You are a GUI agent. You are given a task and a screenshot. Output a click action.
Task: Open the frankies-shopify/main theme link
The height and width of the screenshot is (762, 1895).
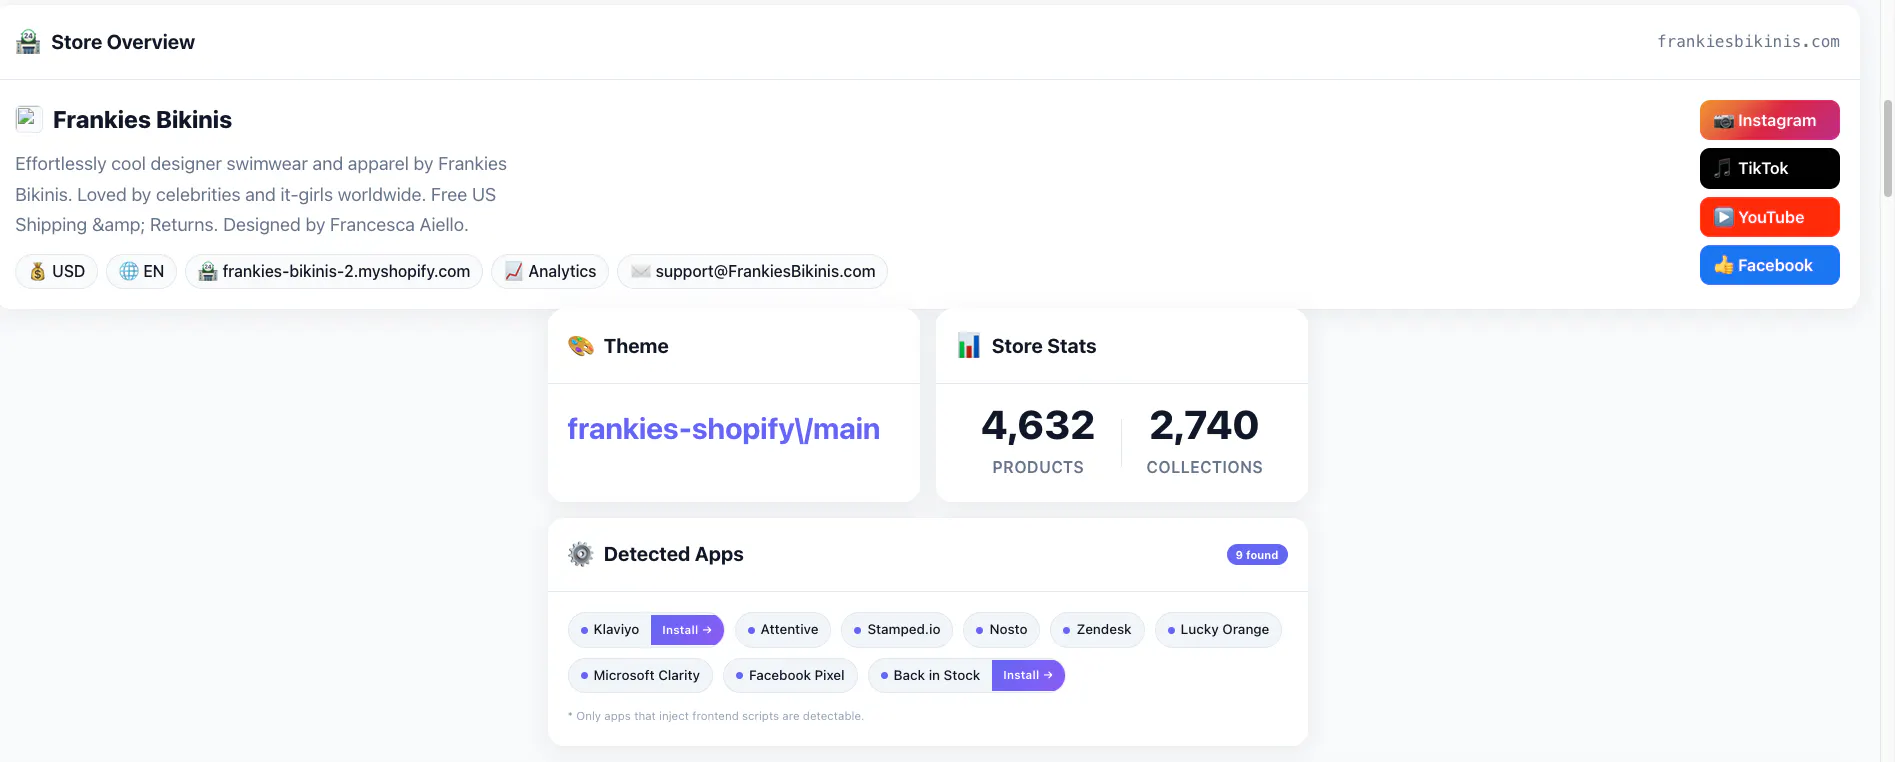[724, 429]
